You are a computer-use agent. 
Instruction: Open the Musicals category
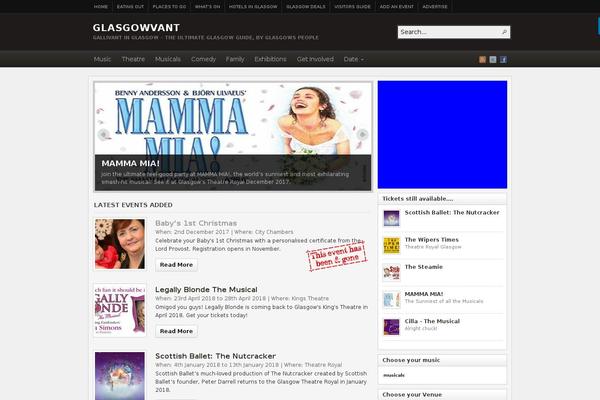pyautogui.click(x=168, y=59)
